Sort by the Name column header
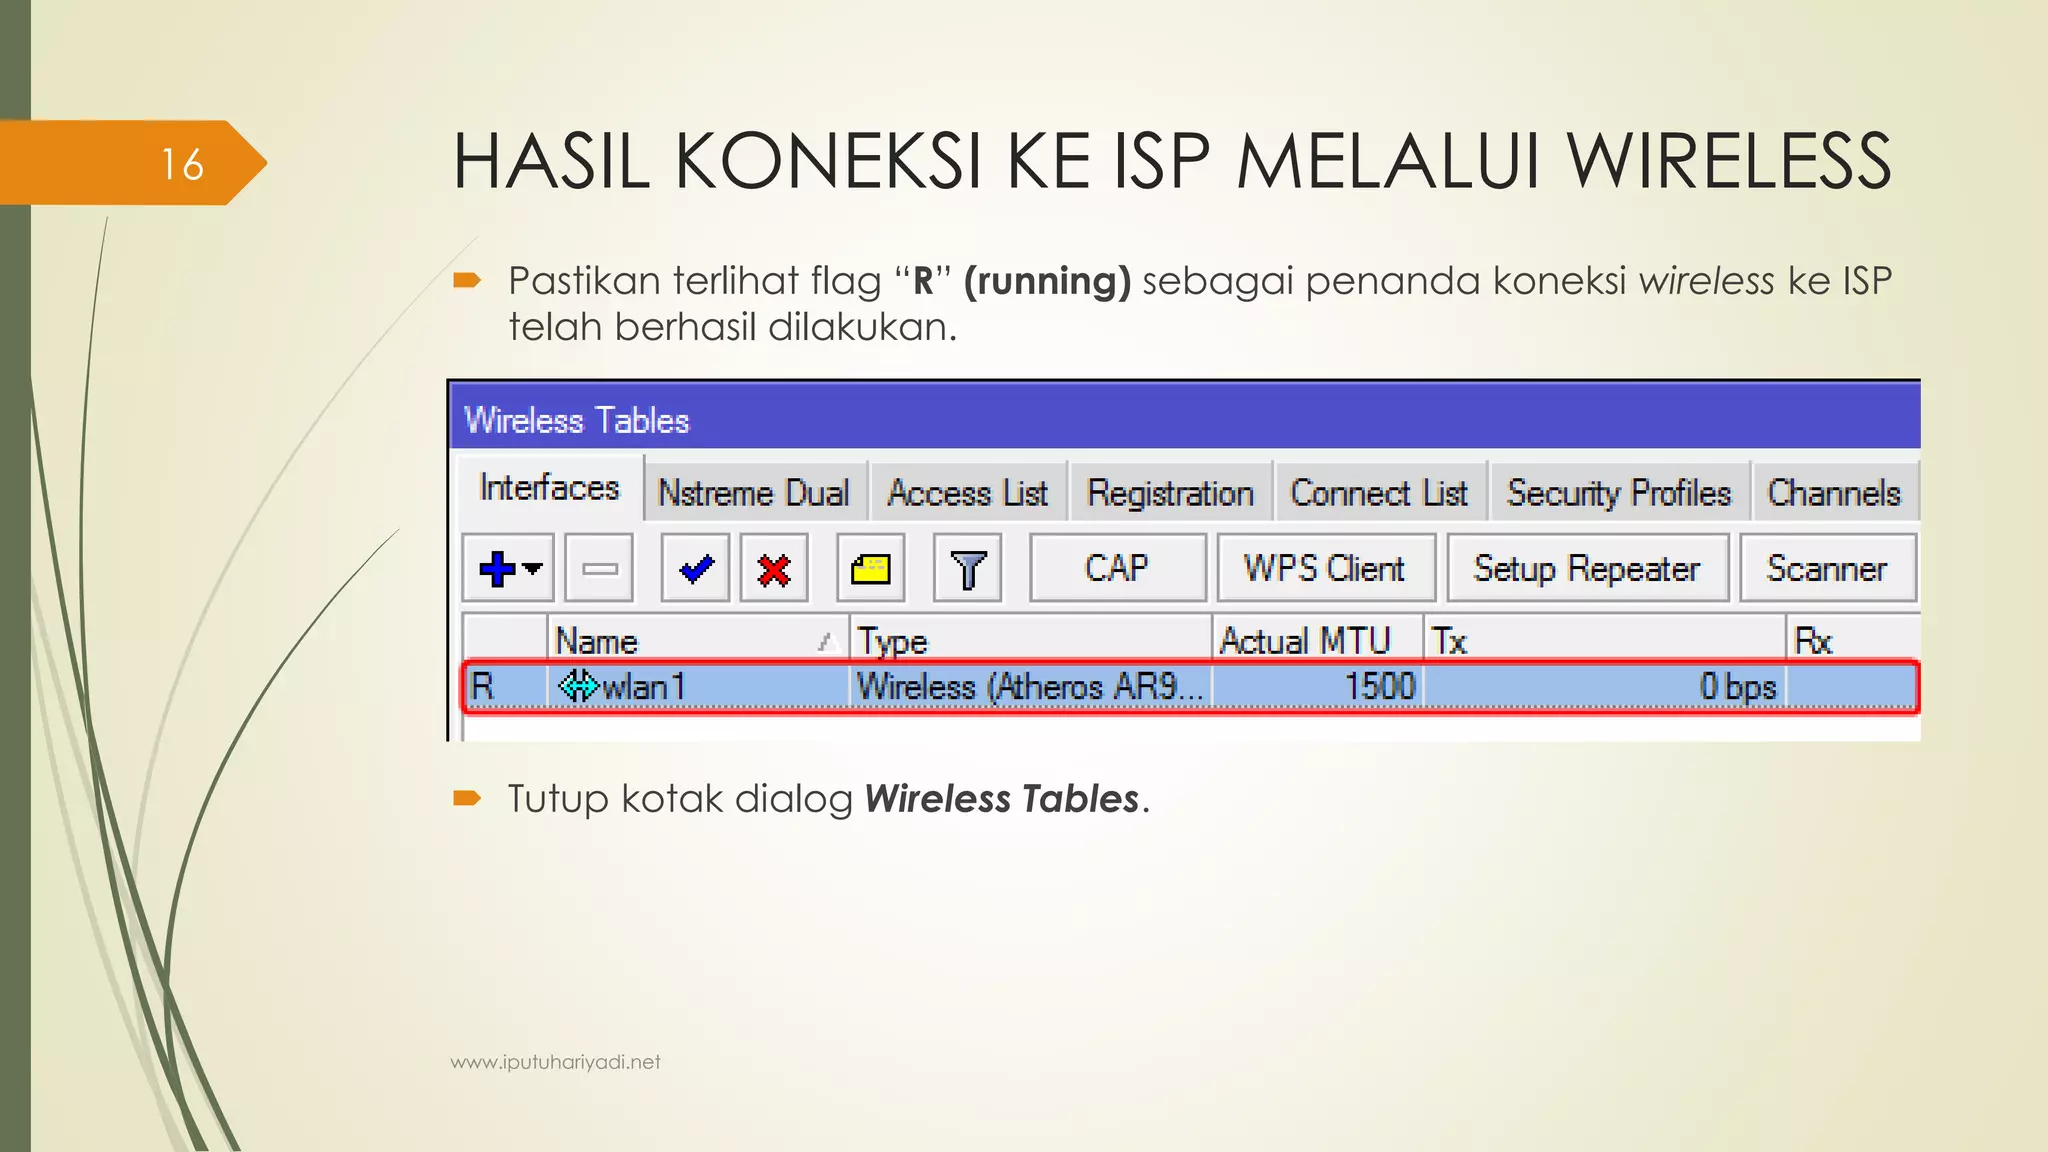2048x1152 pixels. point(698,640)
